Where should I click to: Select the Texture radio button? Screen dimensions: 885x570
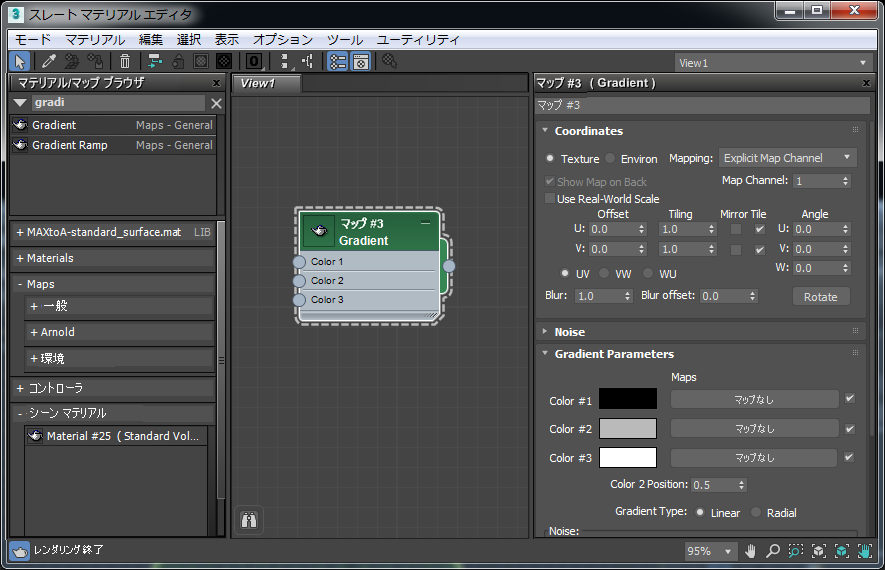pyautogui.click(x=550, y=159)
